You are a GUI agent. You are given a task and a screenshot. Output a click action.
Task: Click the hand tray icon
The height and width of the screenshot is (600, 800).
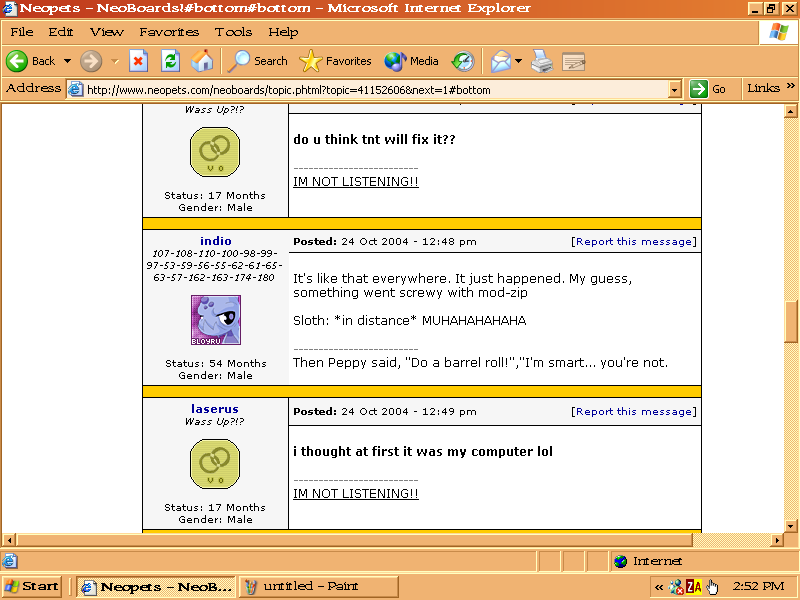click(712, 587)
